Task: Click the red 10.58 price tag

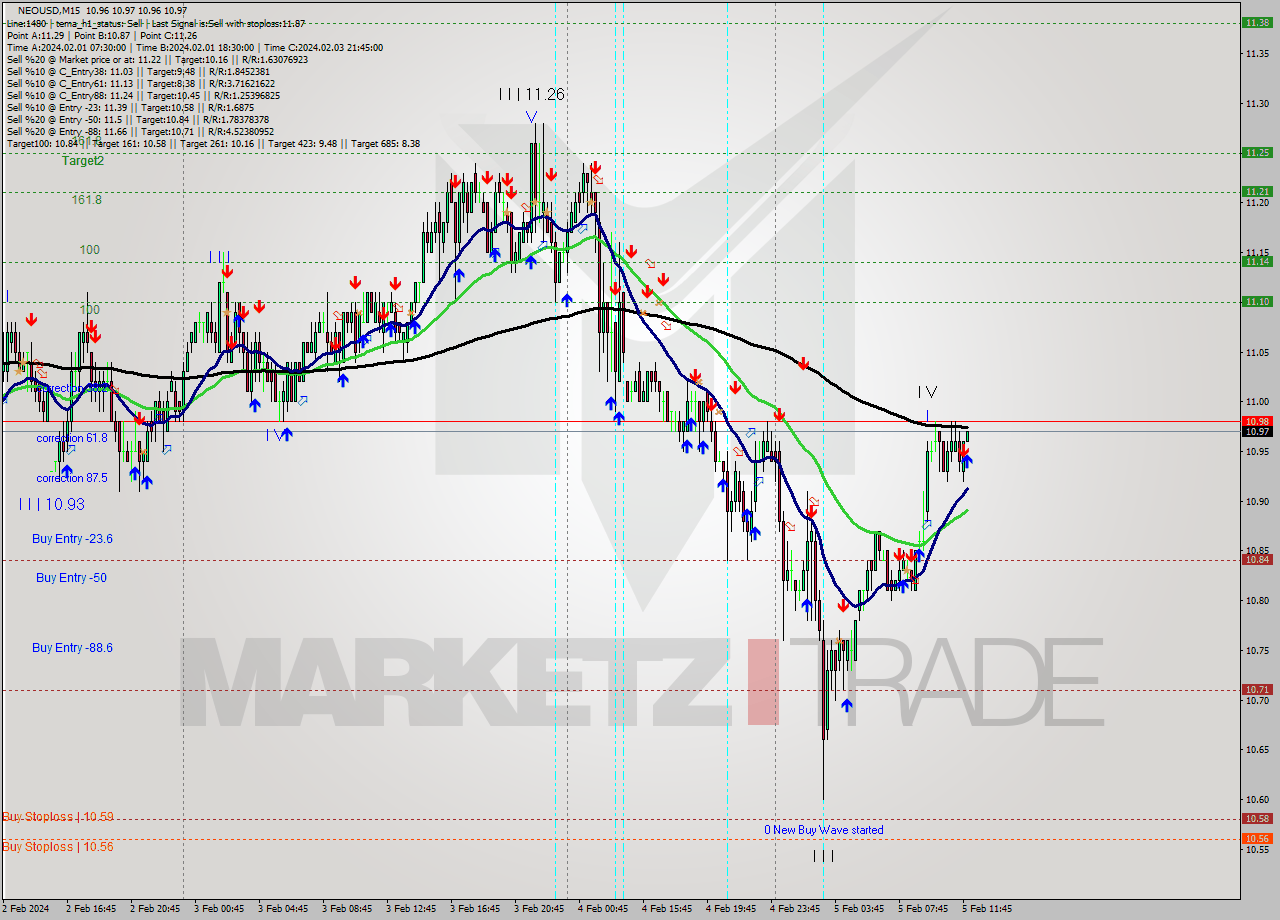Action: (1256, 818)
